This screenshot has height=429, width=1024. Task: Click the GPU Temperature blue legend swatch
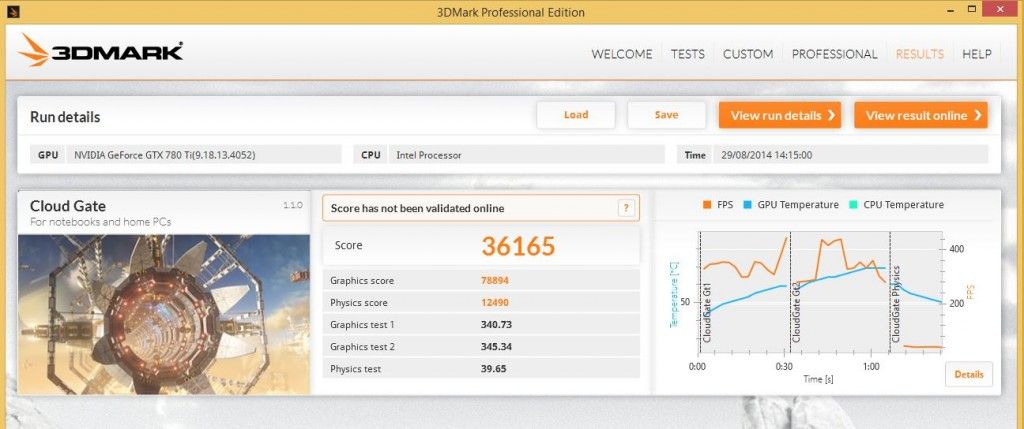click(x=748, y=204)
